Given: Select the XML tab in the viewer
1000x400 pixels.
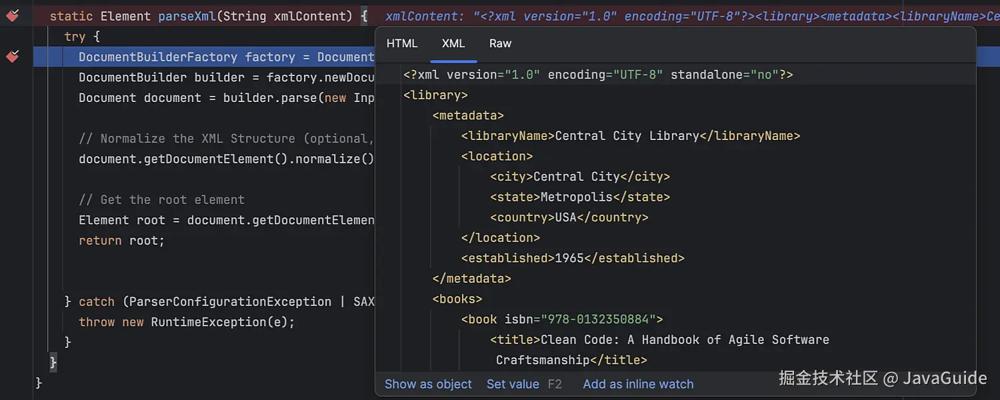Looking at the screenshot, I should coord(453,43).
